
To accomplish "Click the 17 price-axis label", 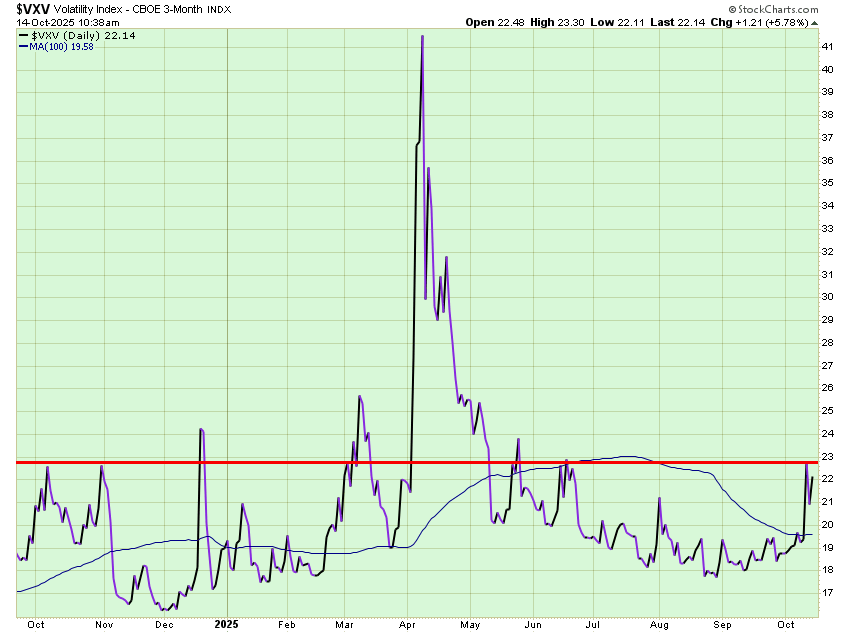I will click(x=827, y=593).
